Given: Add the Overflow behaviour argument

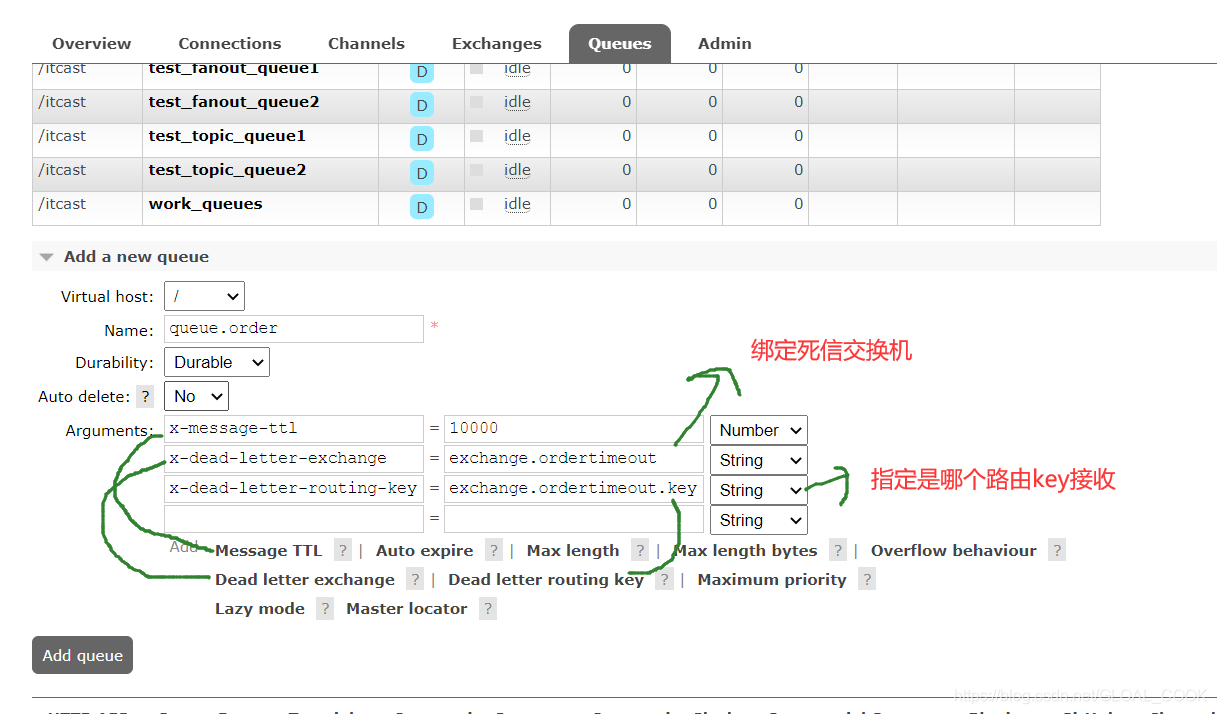Looking at the screenshot, I should point(954,551).
